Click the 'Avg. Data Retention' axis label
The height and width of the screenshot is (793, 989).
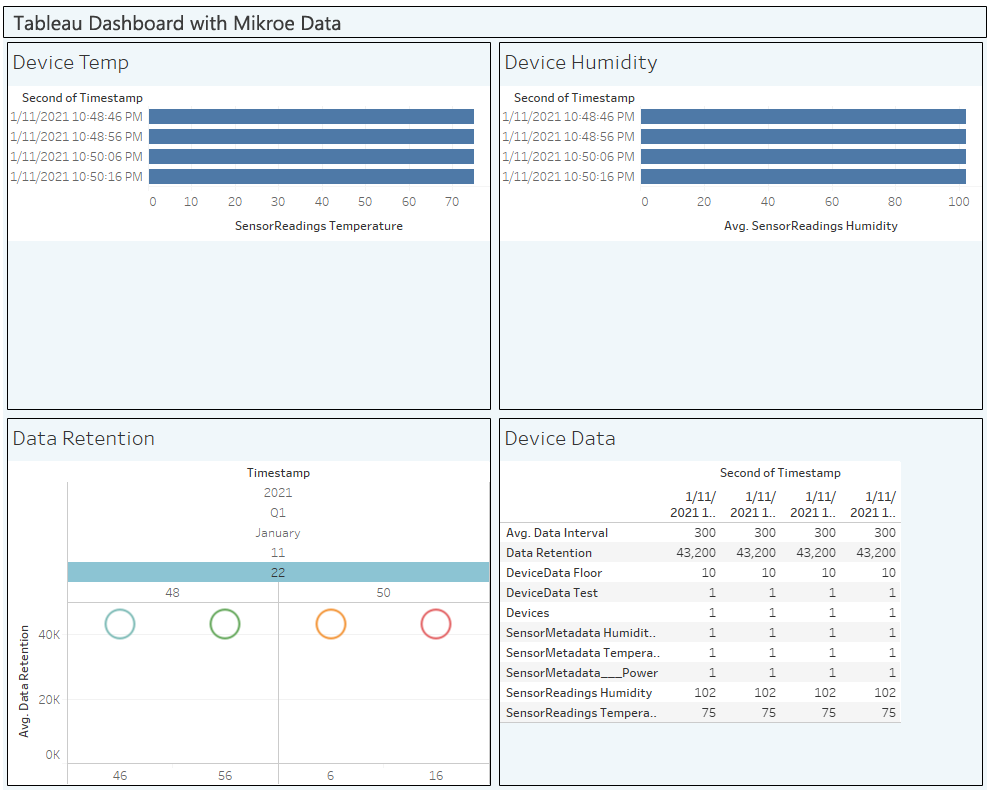point(24,681)
